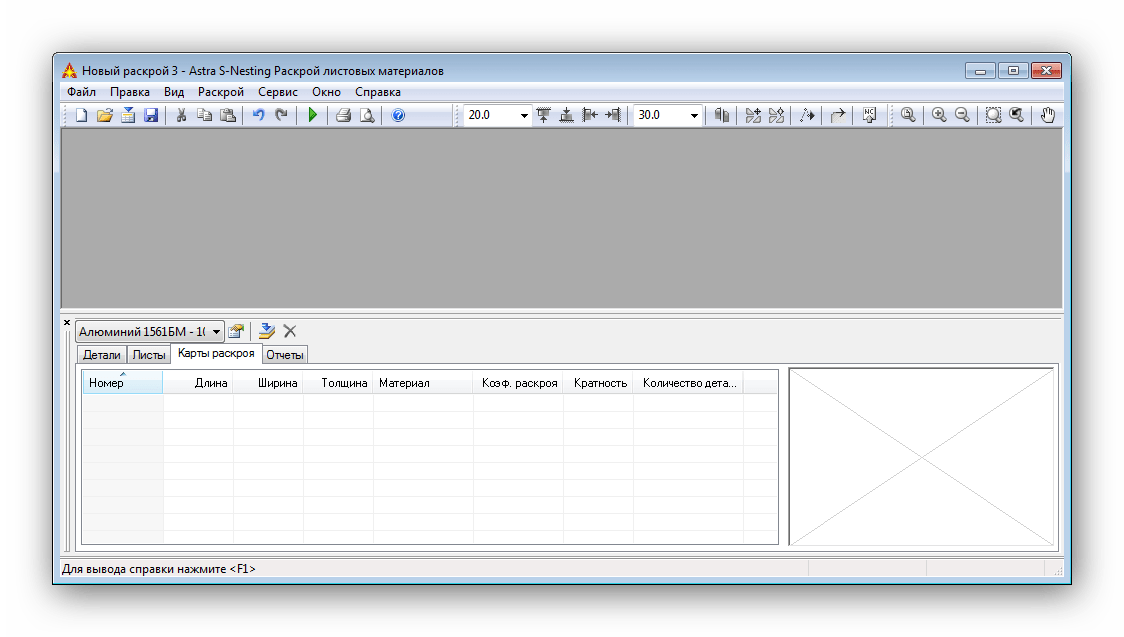
Task: Expand the Алюминий 1561БМ material dropdown
Action: click(x=216, y=331)
